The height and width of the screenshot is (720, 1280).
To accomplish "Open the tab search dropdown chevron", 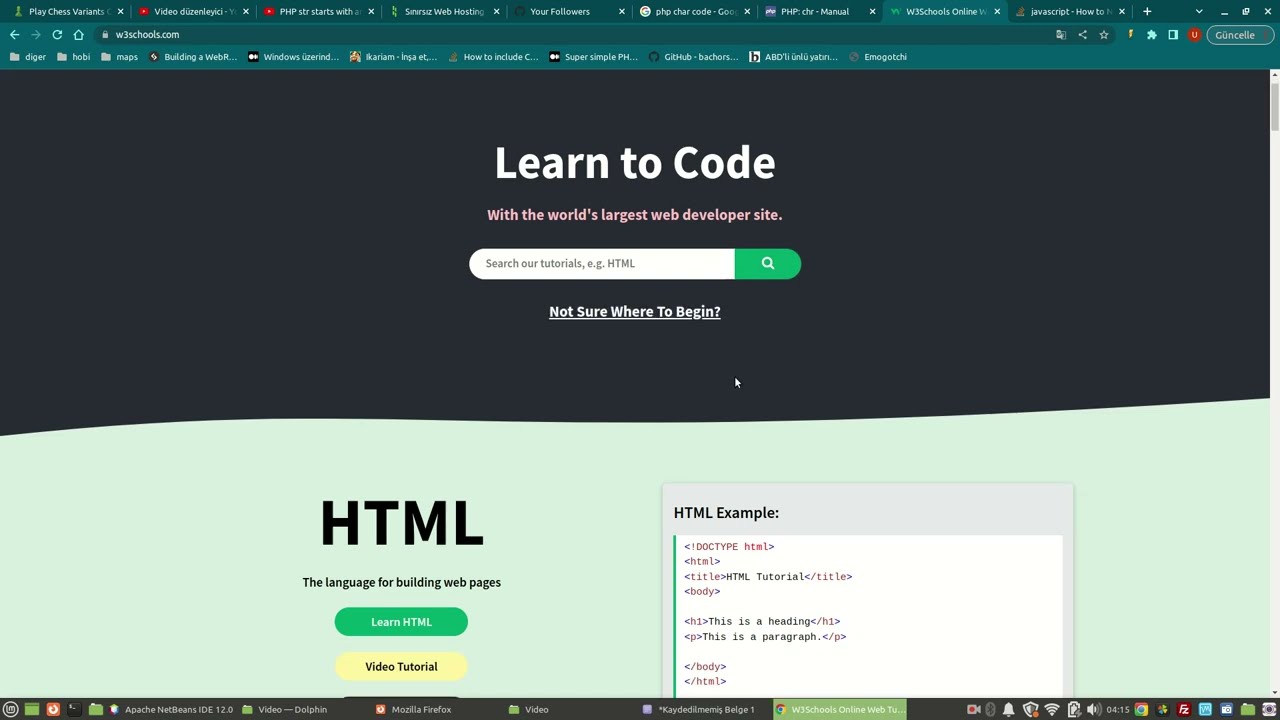I will pos(1199,11).
